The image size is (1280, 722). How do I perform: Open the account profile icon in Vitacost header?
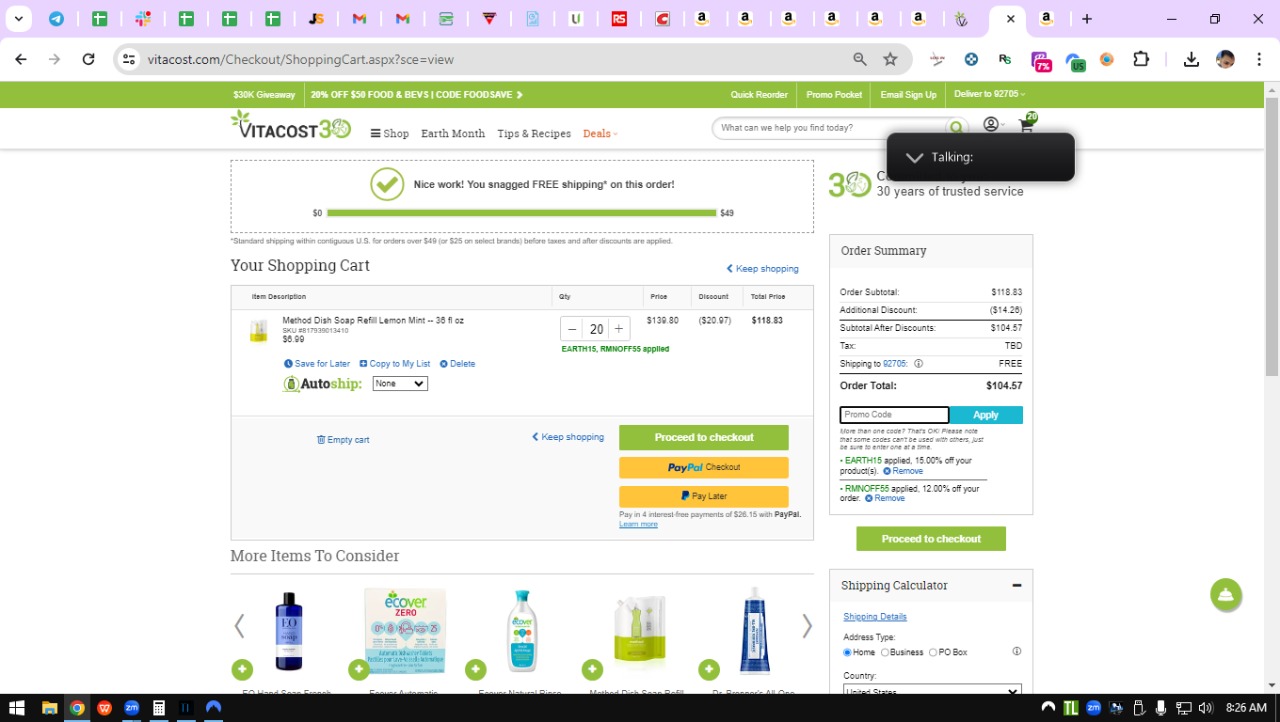coord(991,125)
